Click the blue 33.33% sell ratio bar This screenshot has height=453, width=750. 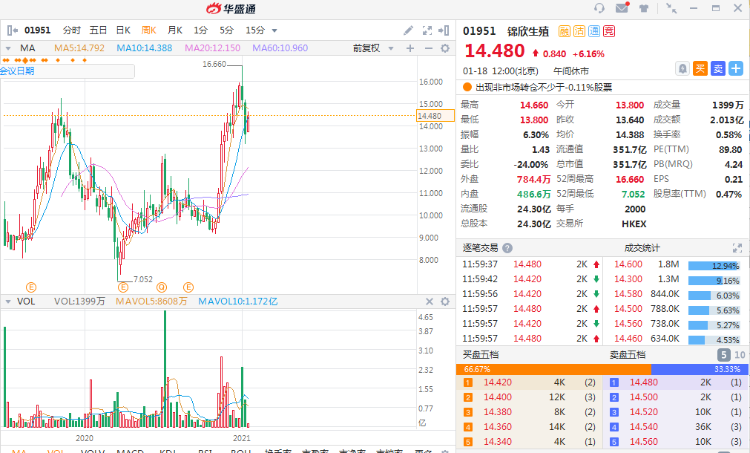698,369
